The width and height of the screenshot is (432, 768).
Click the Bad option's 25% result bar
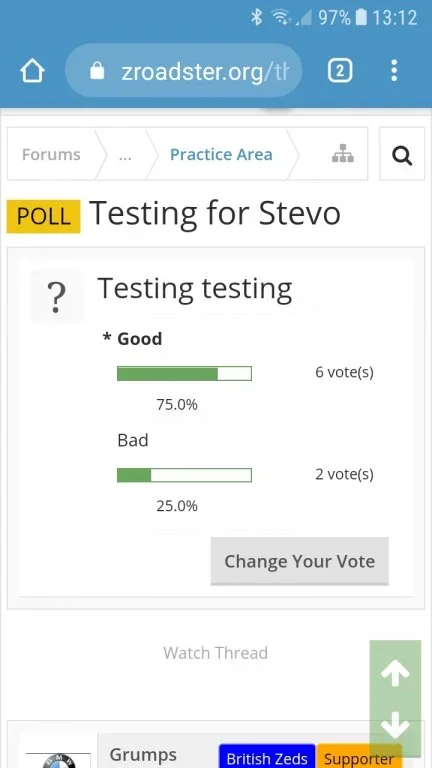184,475
